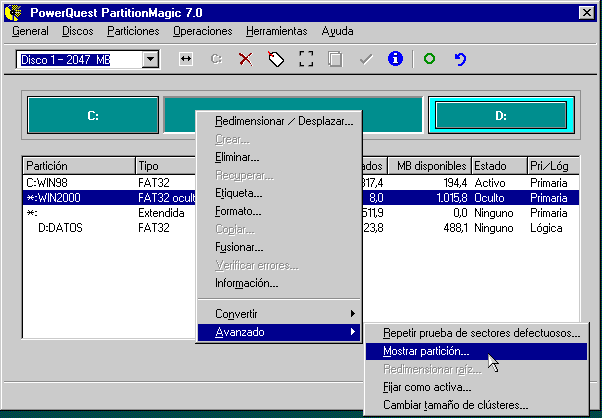The height and width of the screenshot is (418, 602).
Task: Select the C: partition block in disk map
Action: (93, 115)
